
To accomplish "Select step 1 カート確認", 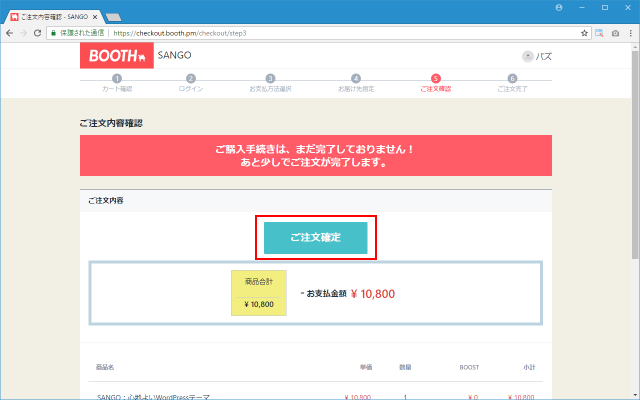I will [x=117, y=83].
